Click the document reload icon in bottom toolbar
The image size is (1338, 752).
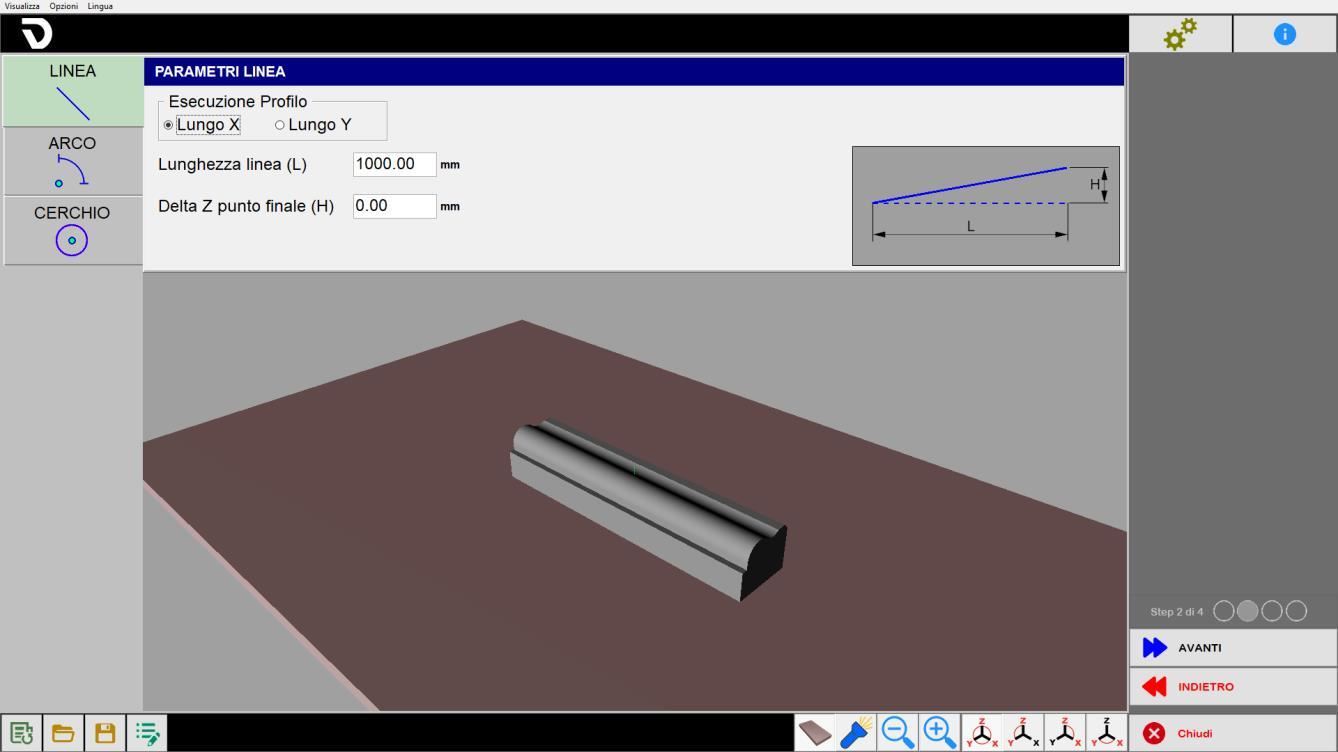21,733
